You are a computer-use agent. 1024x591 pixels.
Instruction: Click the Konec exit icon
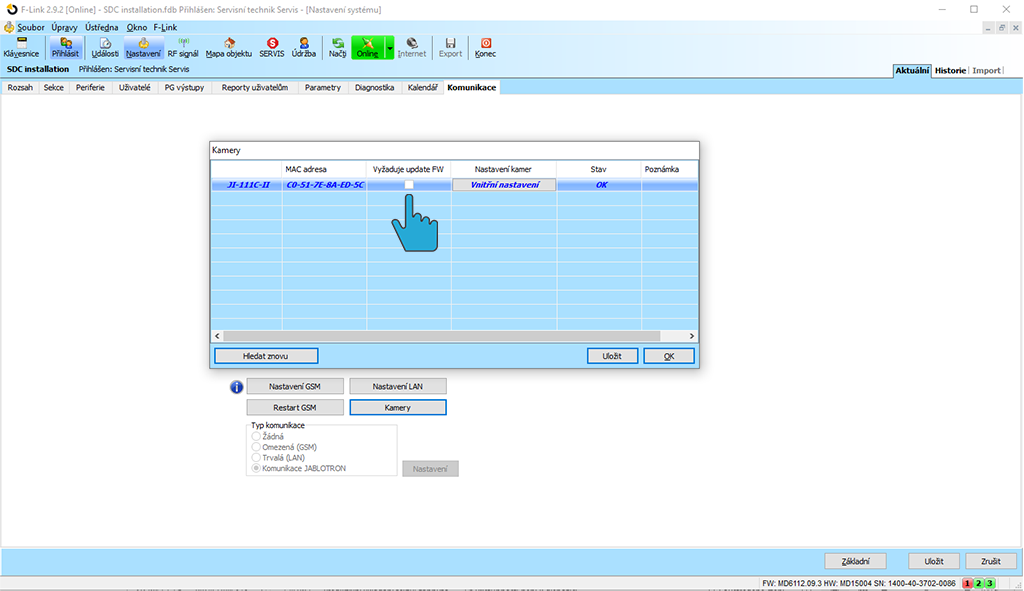coord(485,48)
